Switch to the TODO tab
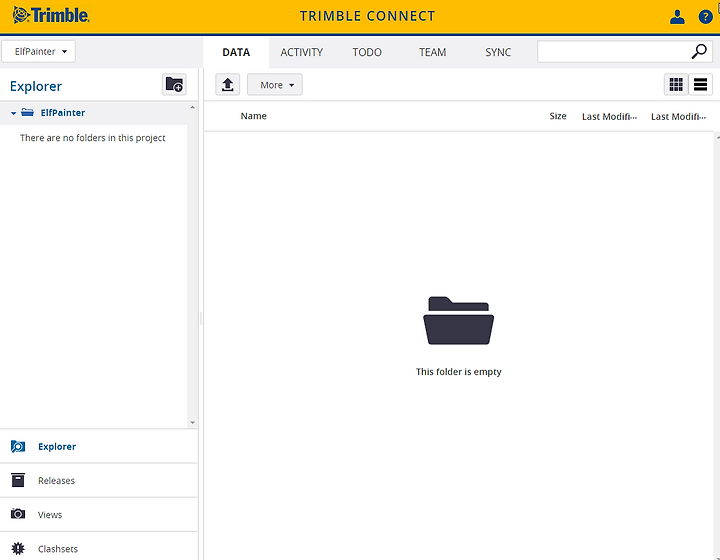The width and height of the screenshot is (720, 560). 367,52
